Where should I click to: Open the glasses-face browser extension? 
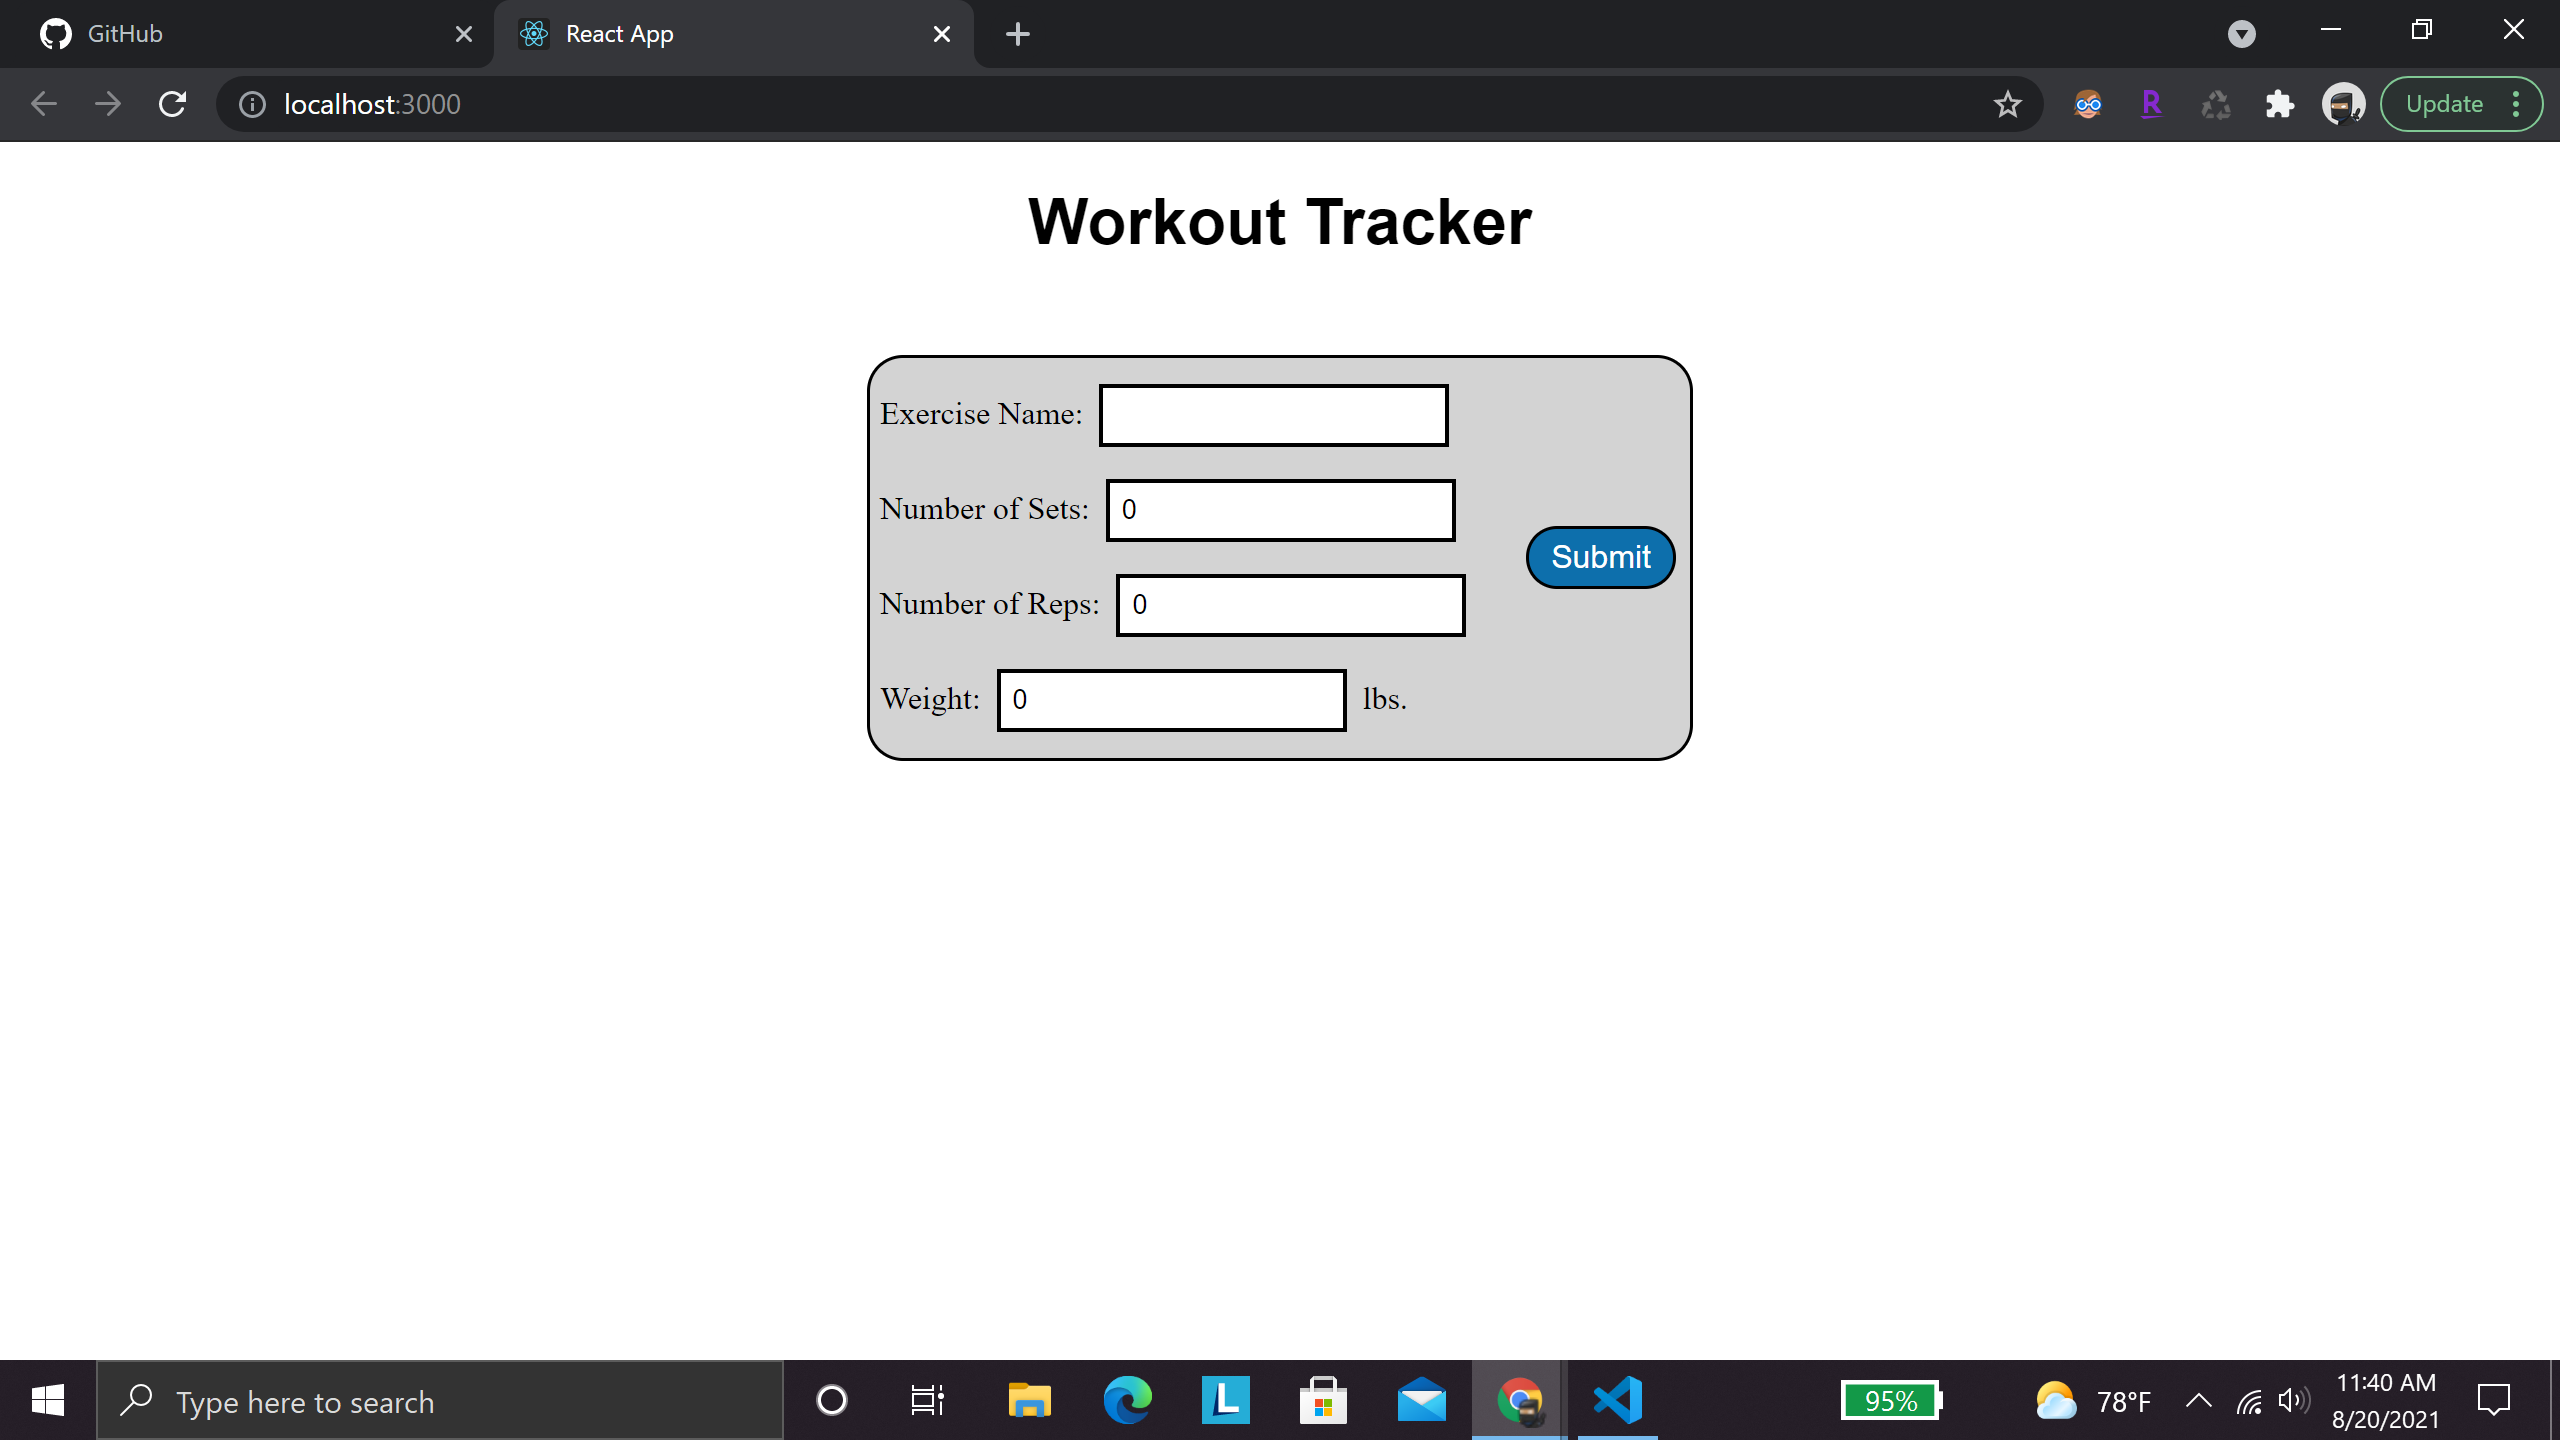point(2087,104)
